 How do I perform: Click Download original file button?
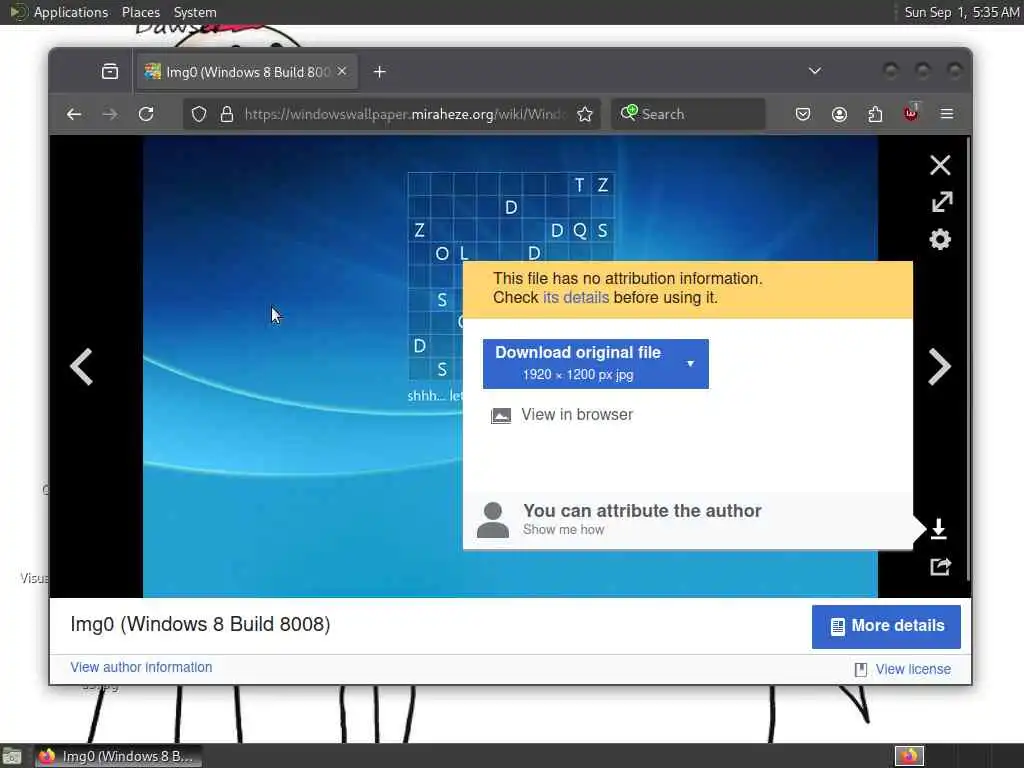[x=579, y=363]
